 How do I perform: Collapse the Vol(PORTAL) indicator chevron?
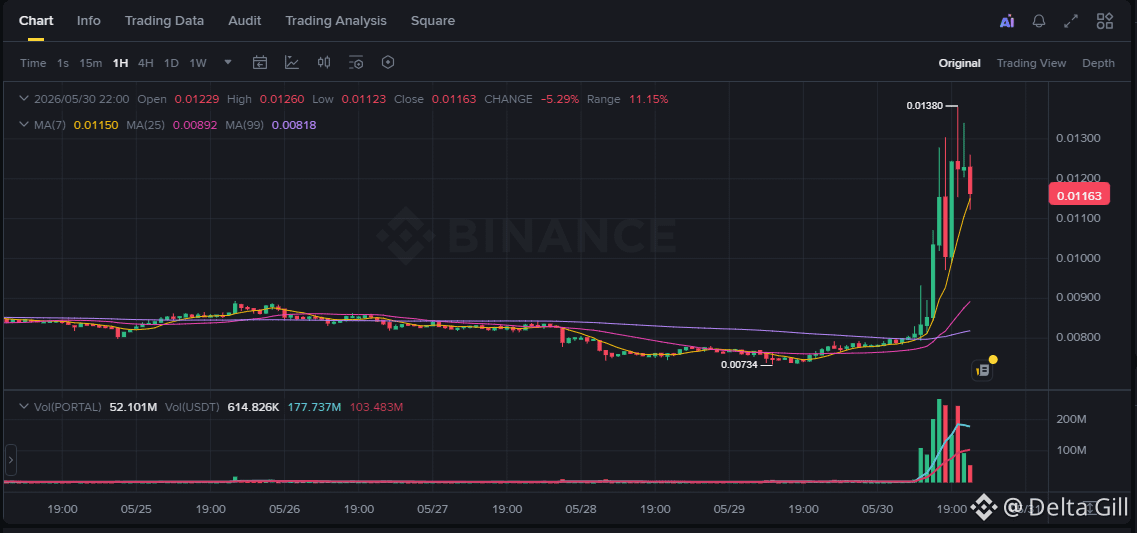click(23, 407)
